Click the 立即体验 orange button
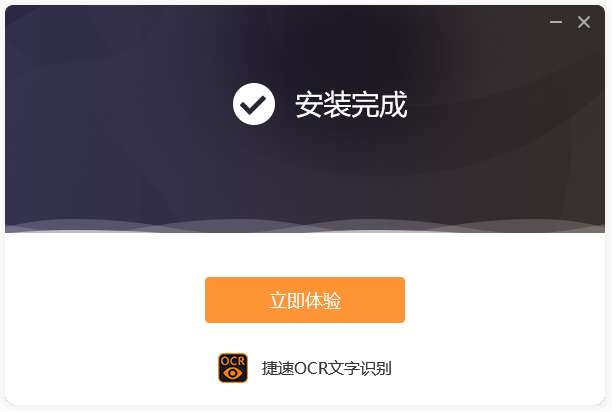The height and width of the screenshot is (412, 612). pos(305,300)
